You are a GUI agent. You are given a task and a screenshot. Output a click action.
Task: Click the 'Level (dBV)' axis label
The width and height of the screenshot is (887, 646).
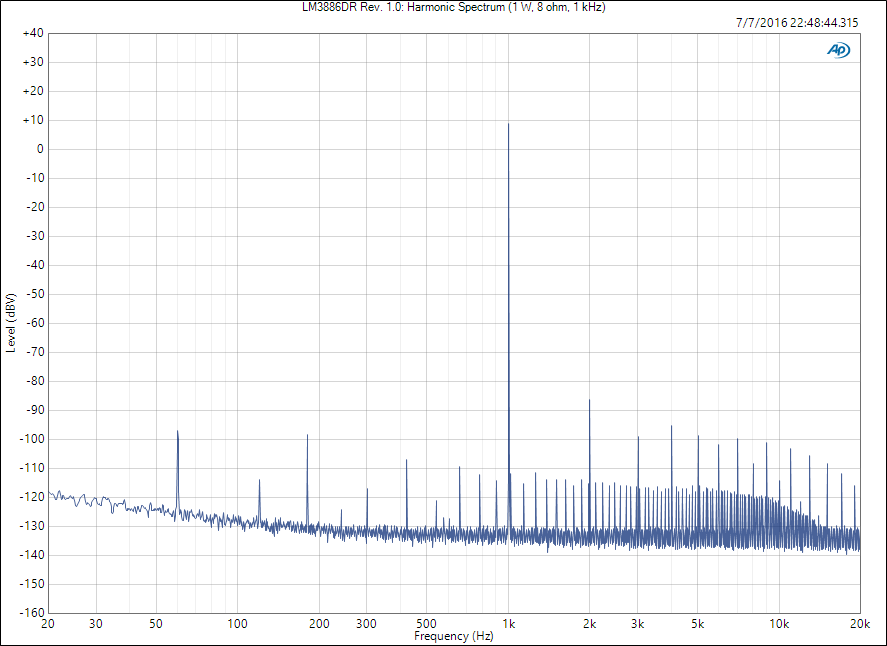11,323
